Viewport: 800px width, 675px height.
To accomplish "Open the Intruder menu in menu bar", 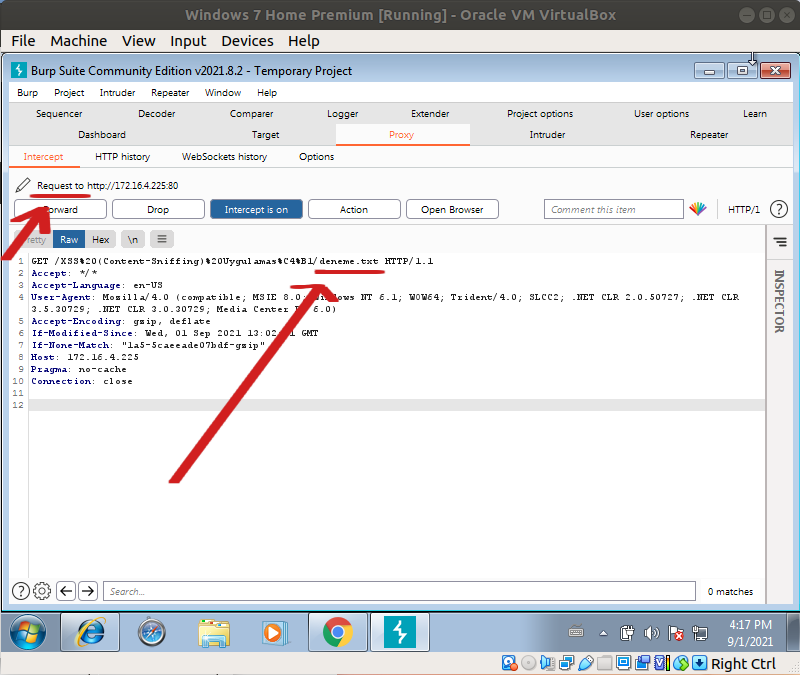I will pos(117,92).
